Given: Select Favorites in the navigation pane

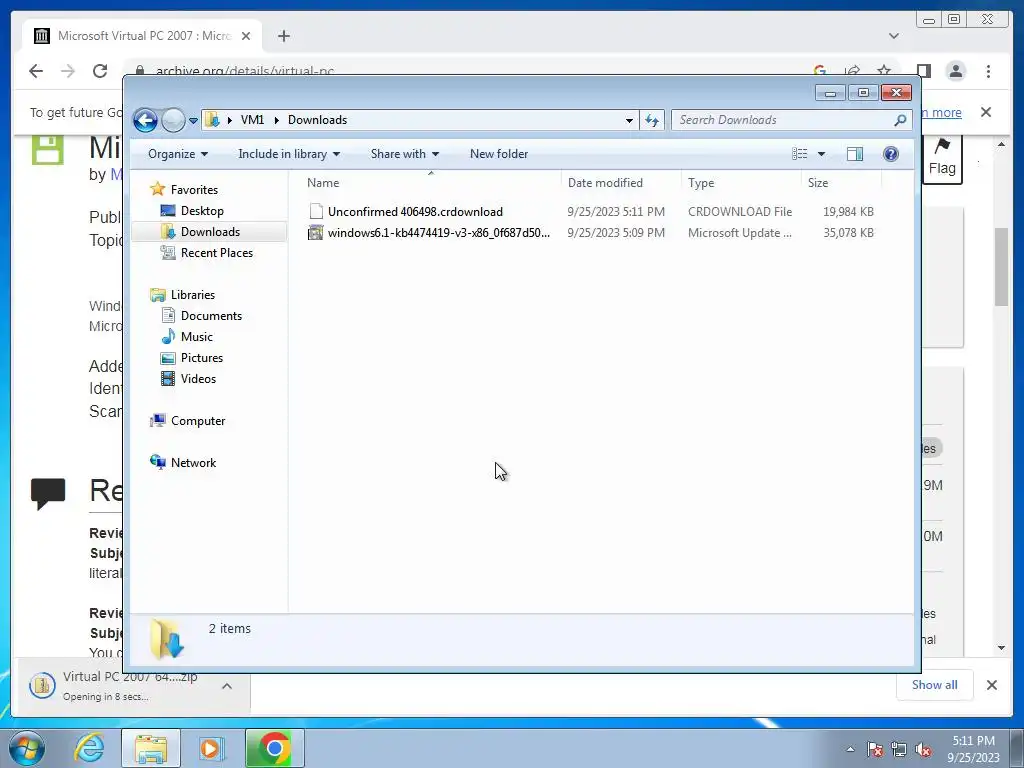Looking at the screenshot, I should click(194, 189).
